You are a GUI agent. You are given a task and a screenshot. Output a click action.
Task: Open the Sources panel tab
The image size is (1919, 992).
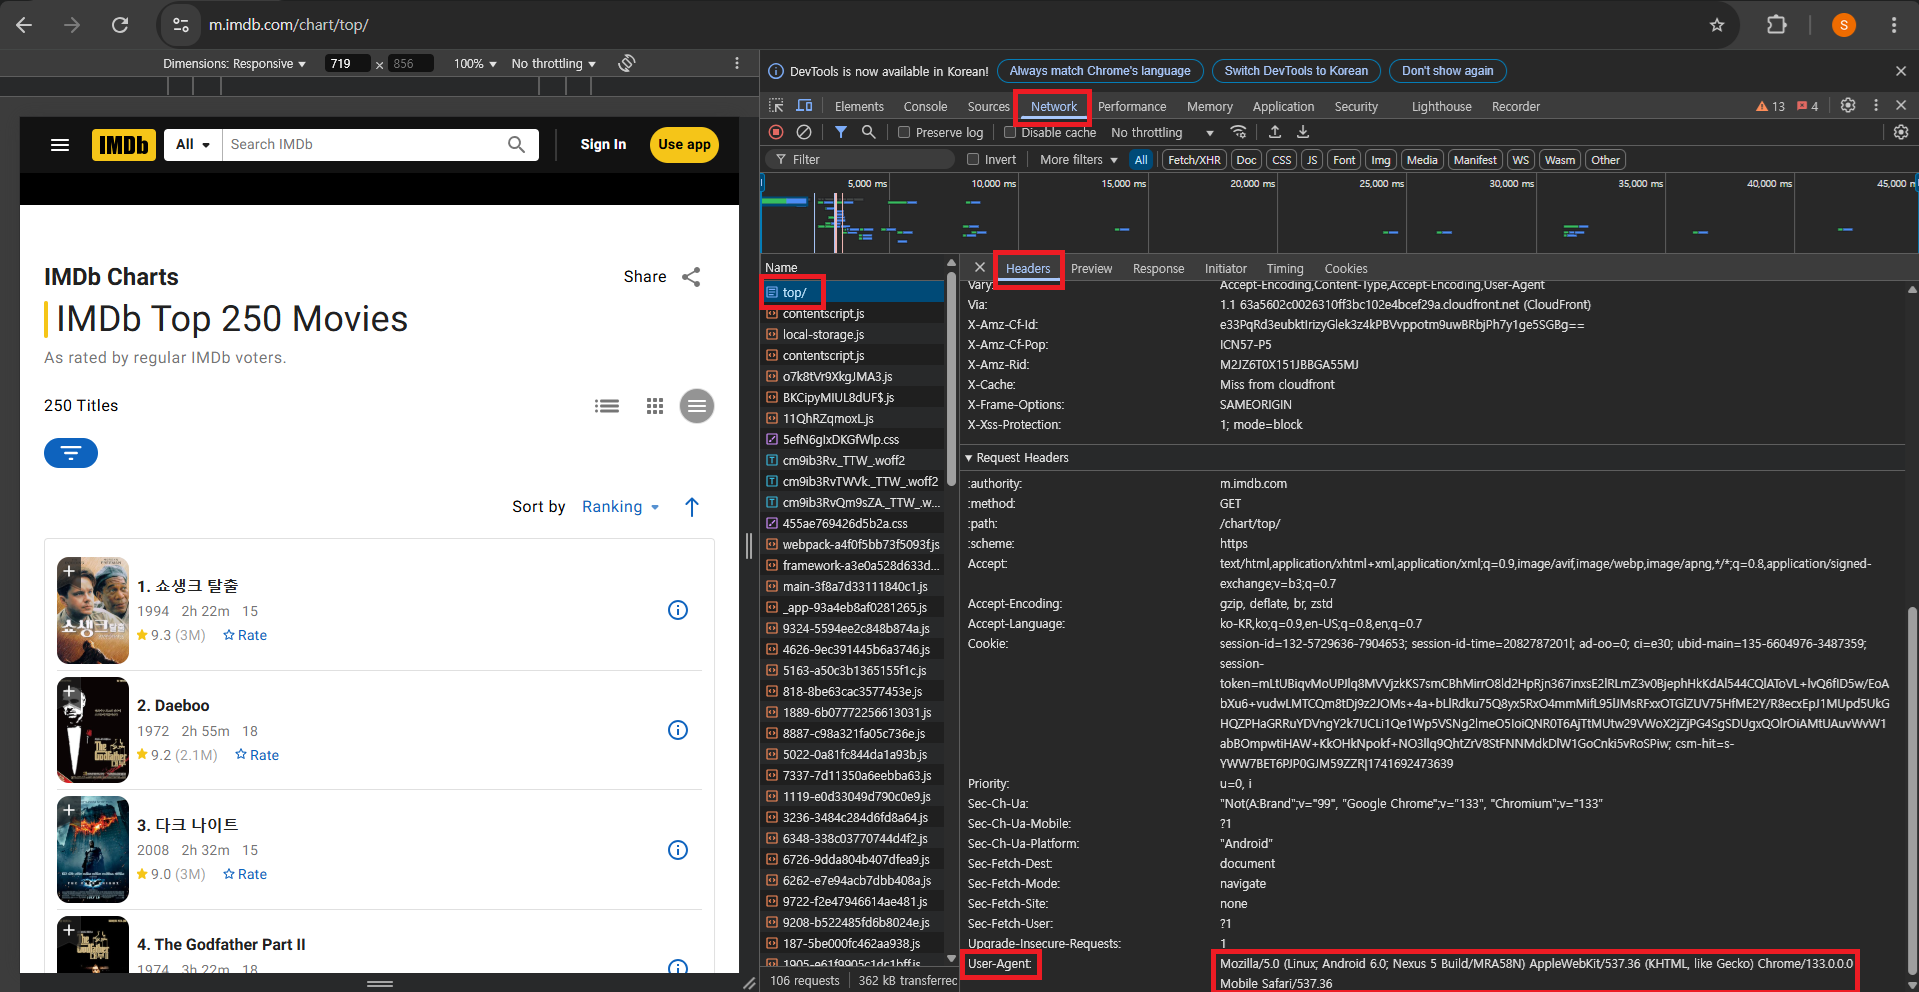coord(988,106)
